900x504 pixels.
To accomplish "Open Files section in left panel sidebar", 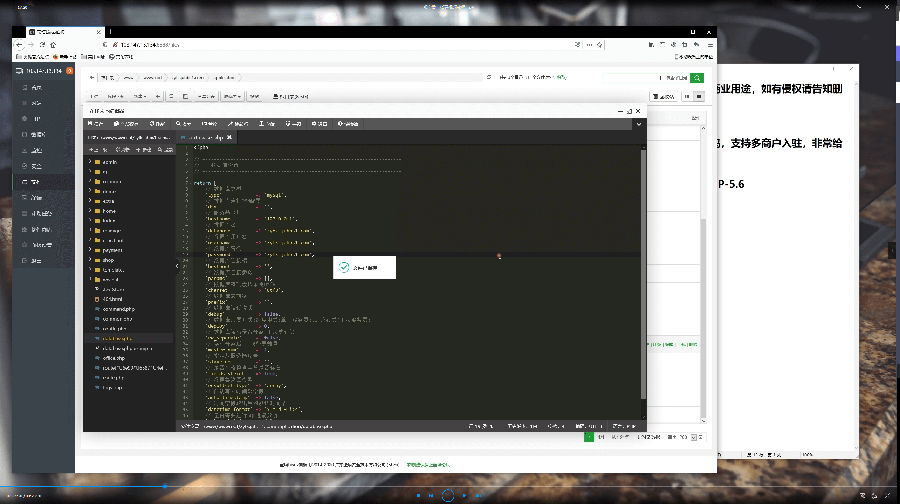I will coord(38,181).
